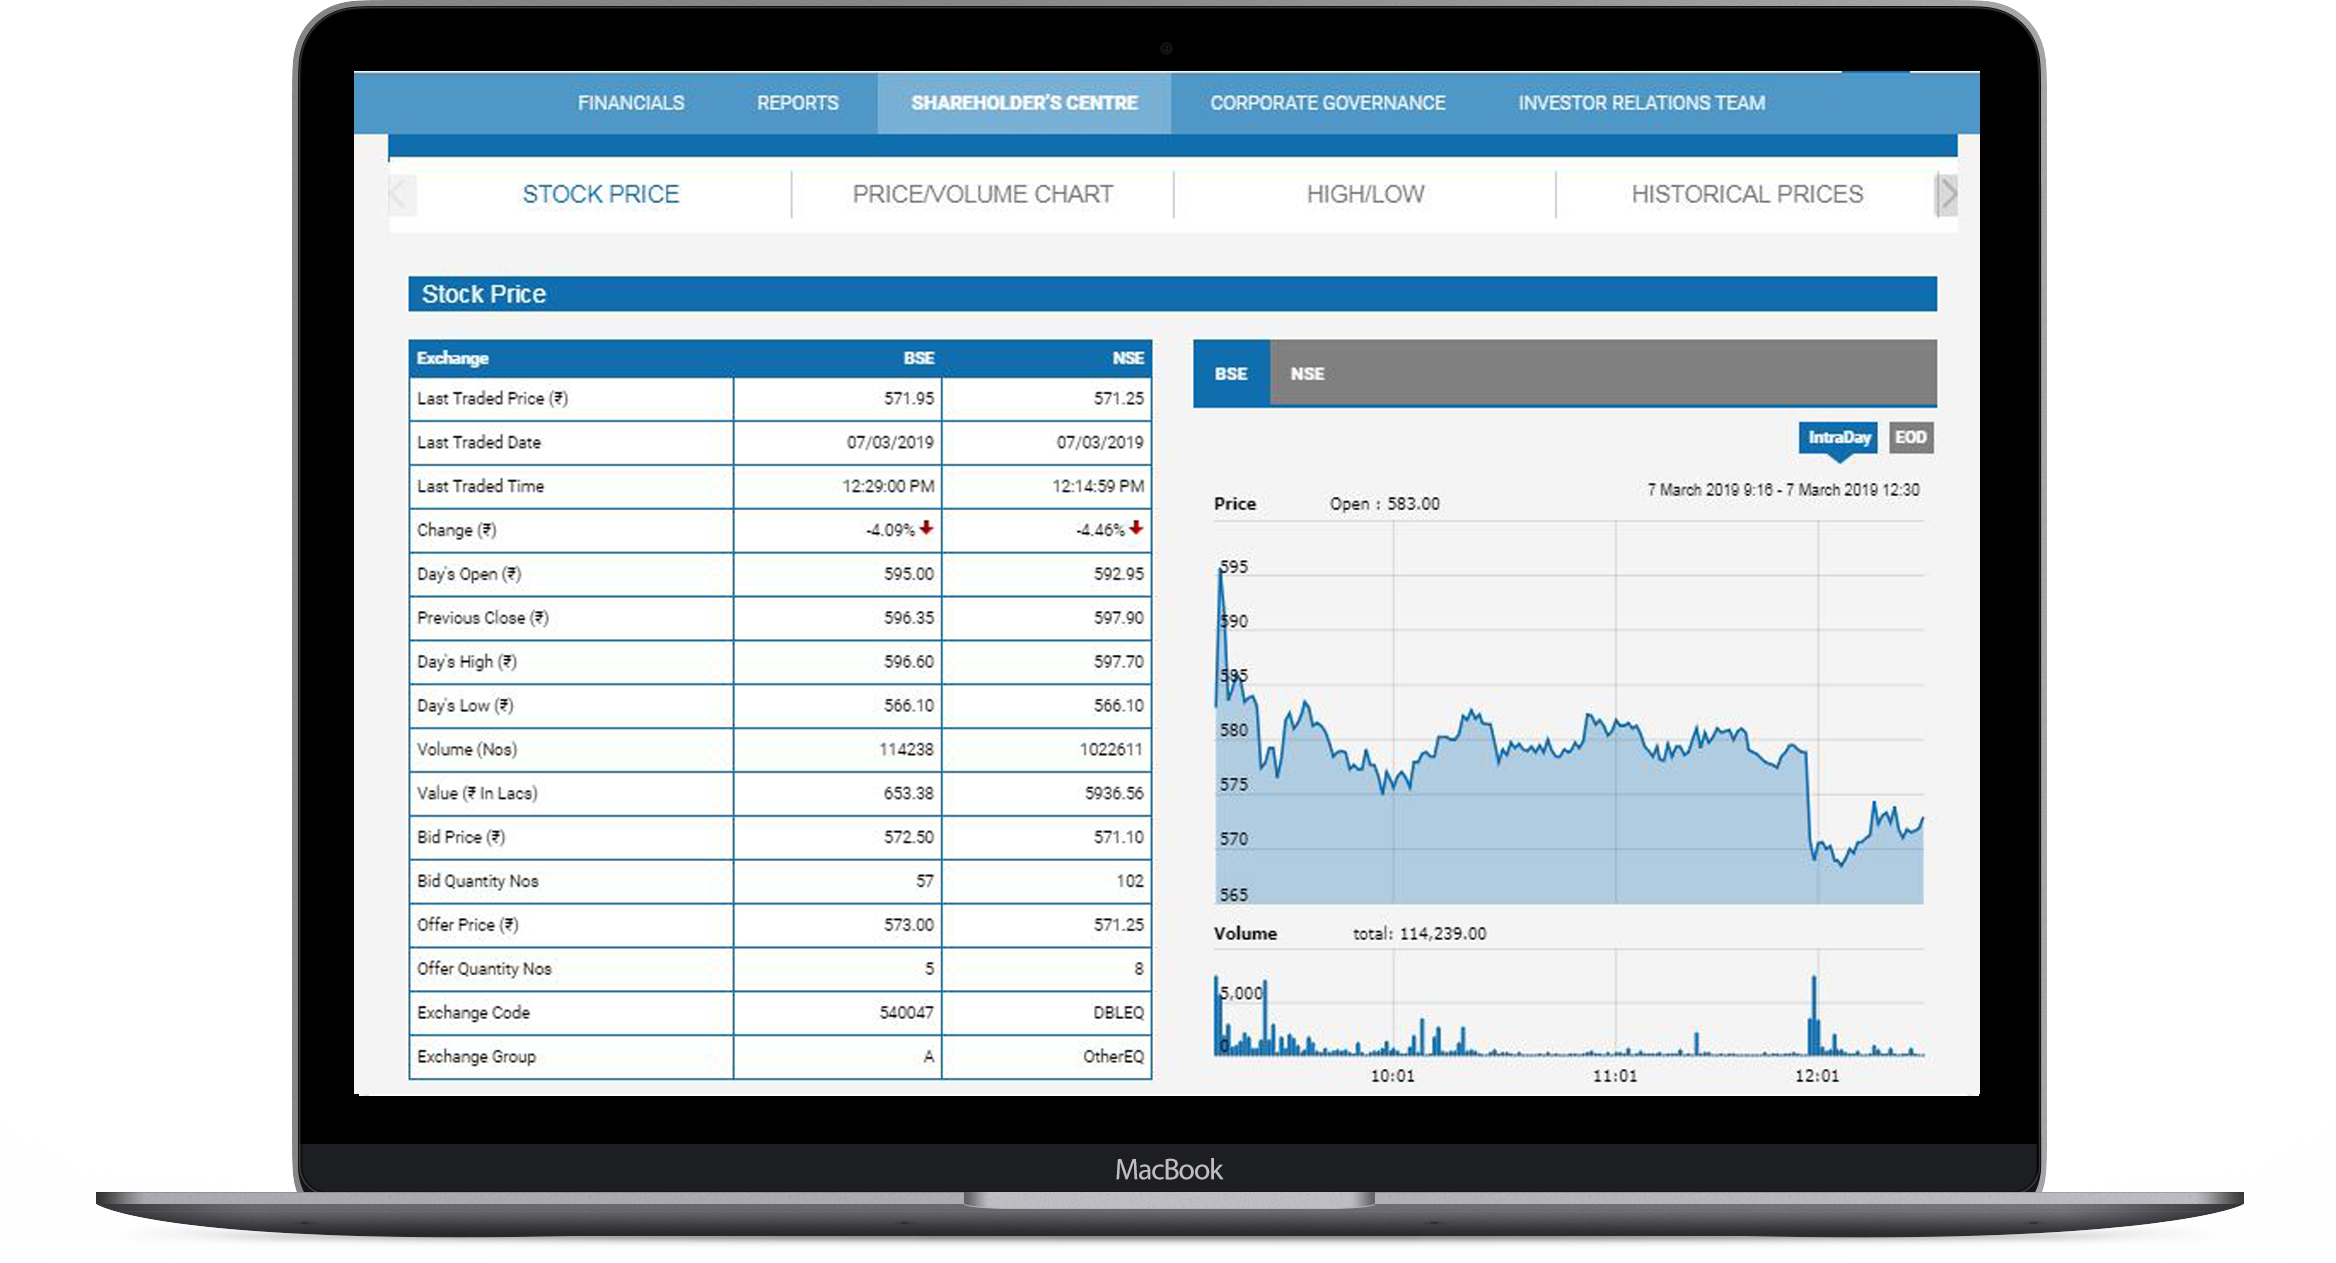The image size is (2336, 1263).
Task: Click the intraday price chart drop near 12:01
Action: (x=1808, y=800)
